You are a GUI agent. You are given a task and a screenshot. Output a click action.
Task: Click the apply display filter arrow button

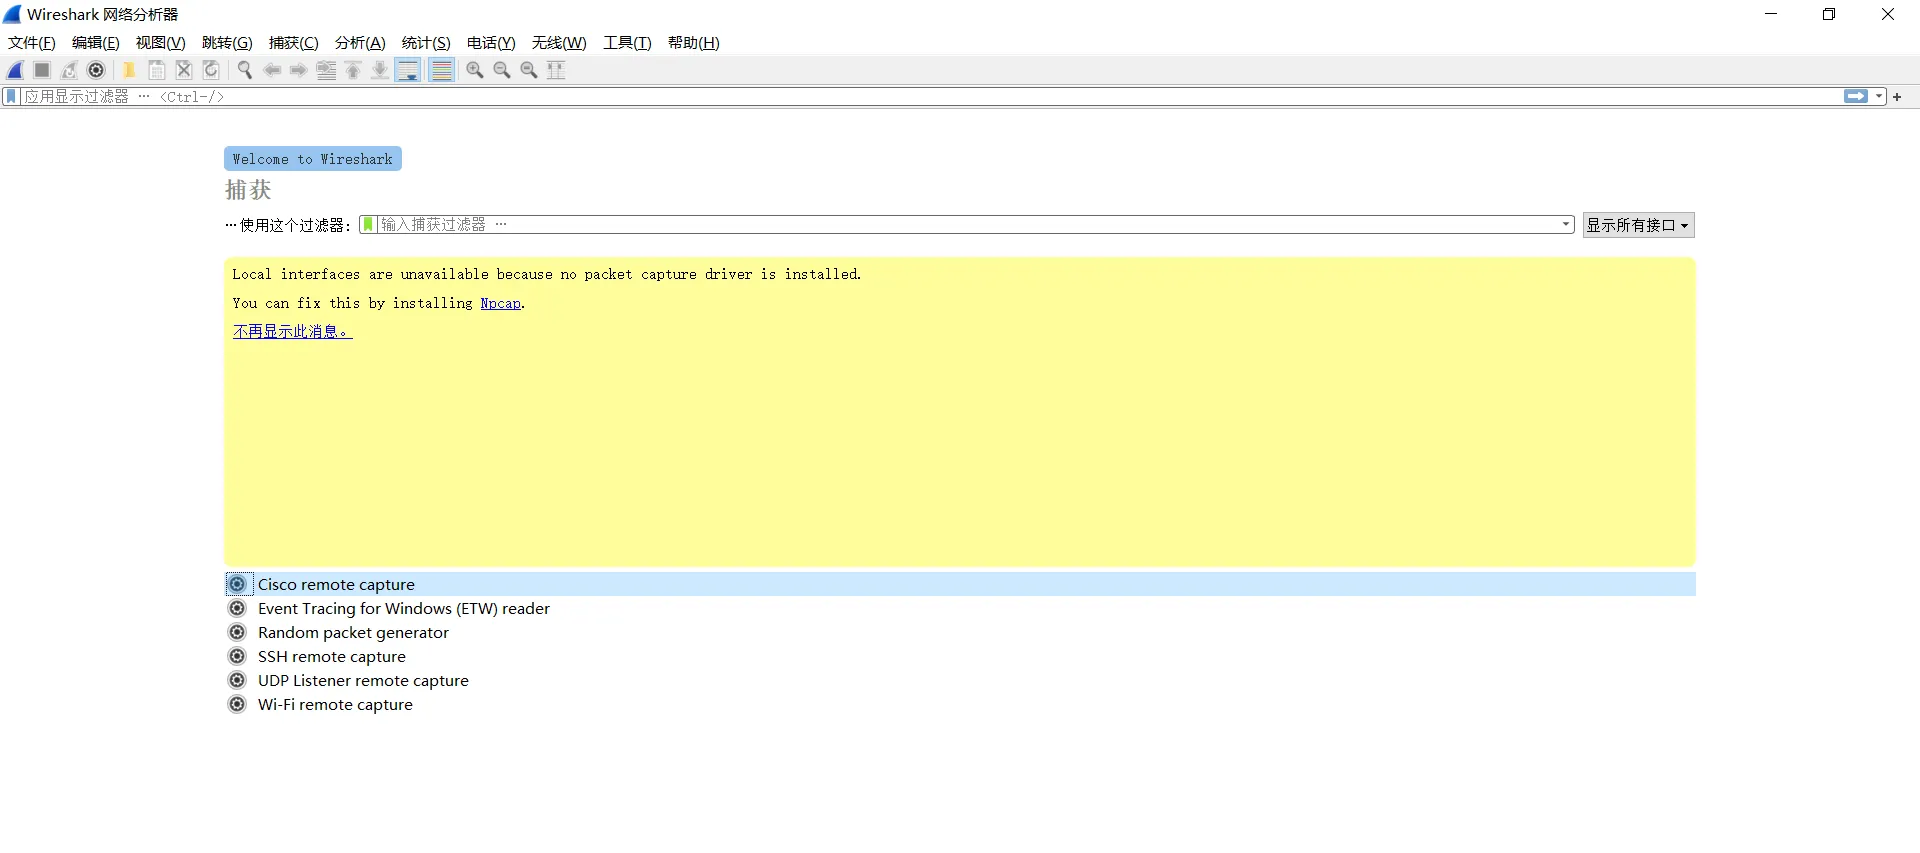(1856, 97)
